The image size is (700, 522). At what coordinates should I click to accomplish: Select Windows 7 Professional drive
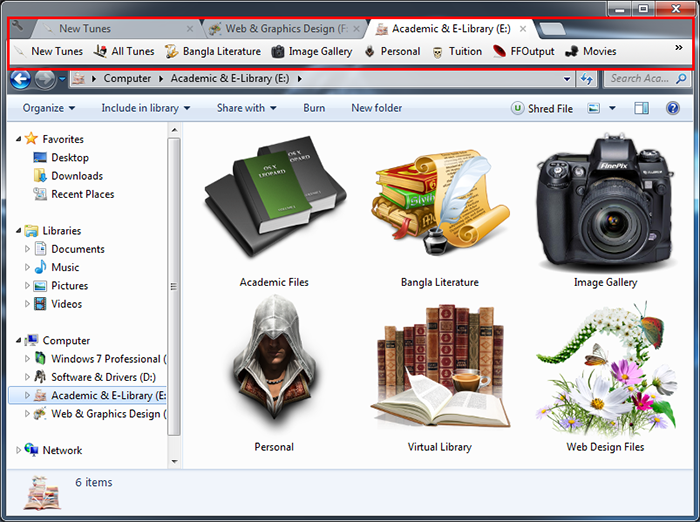coord(100,359)
